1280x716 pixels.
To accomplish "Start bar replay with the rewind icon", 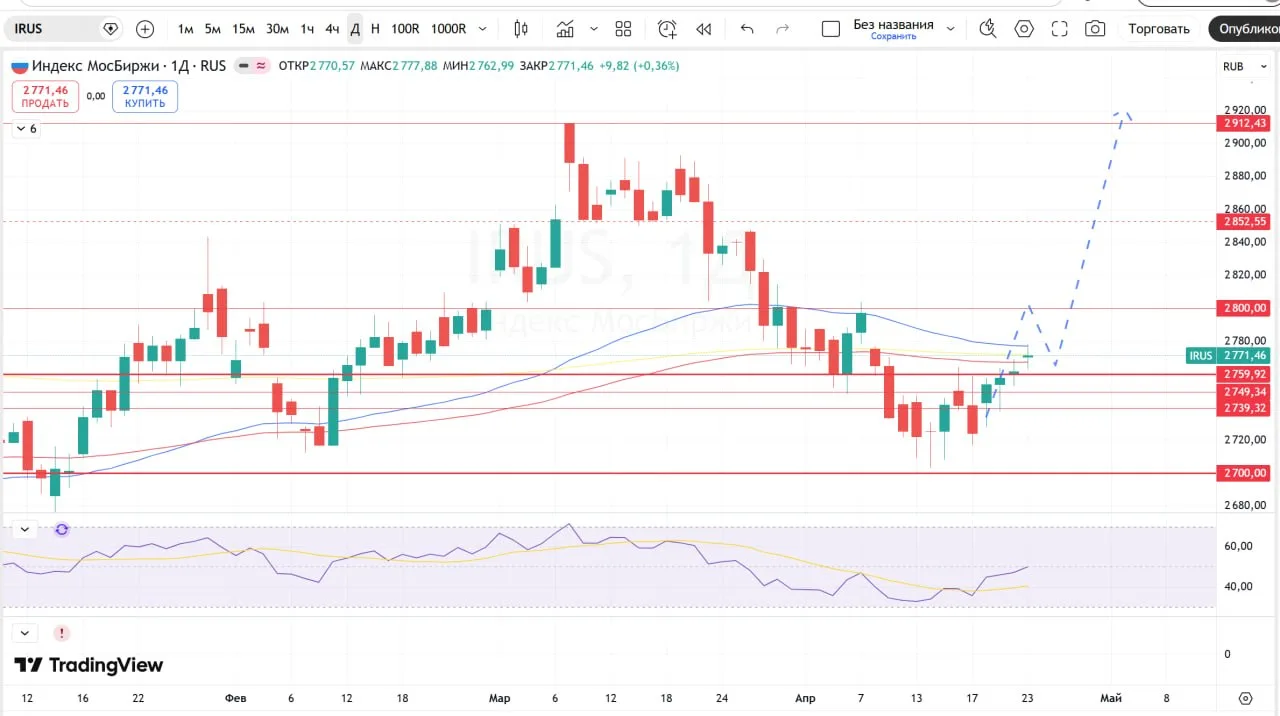I will 704,29.
